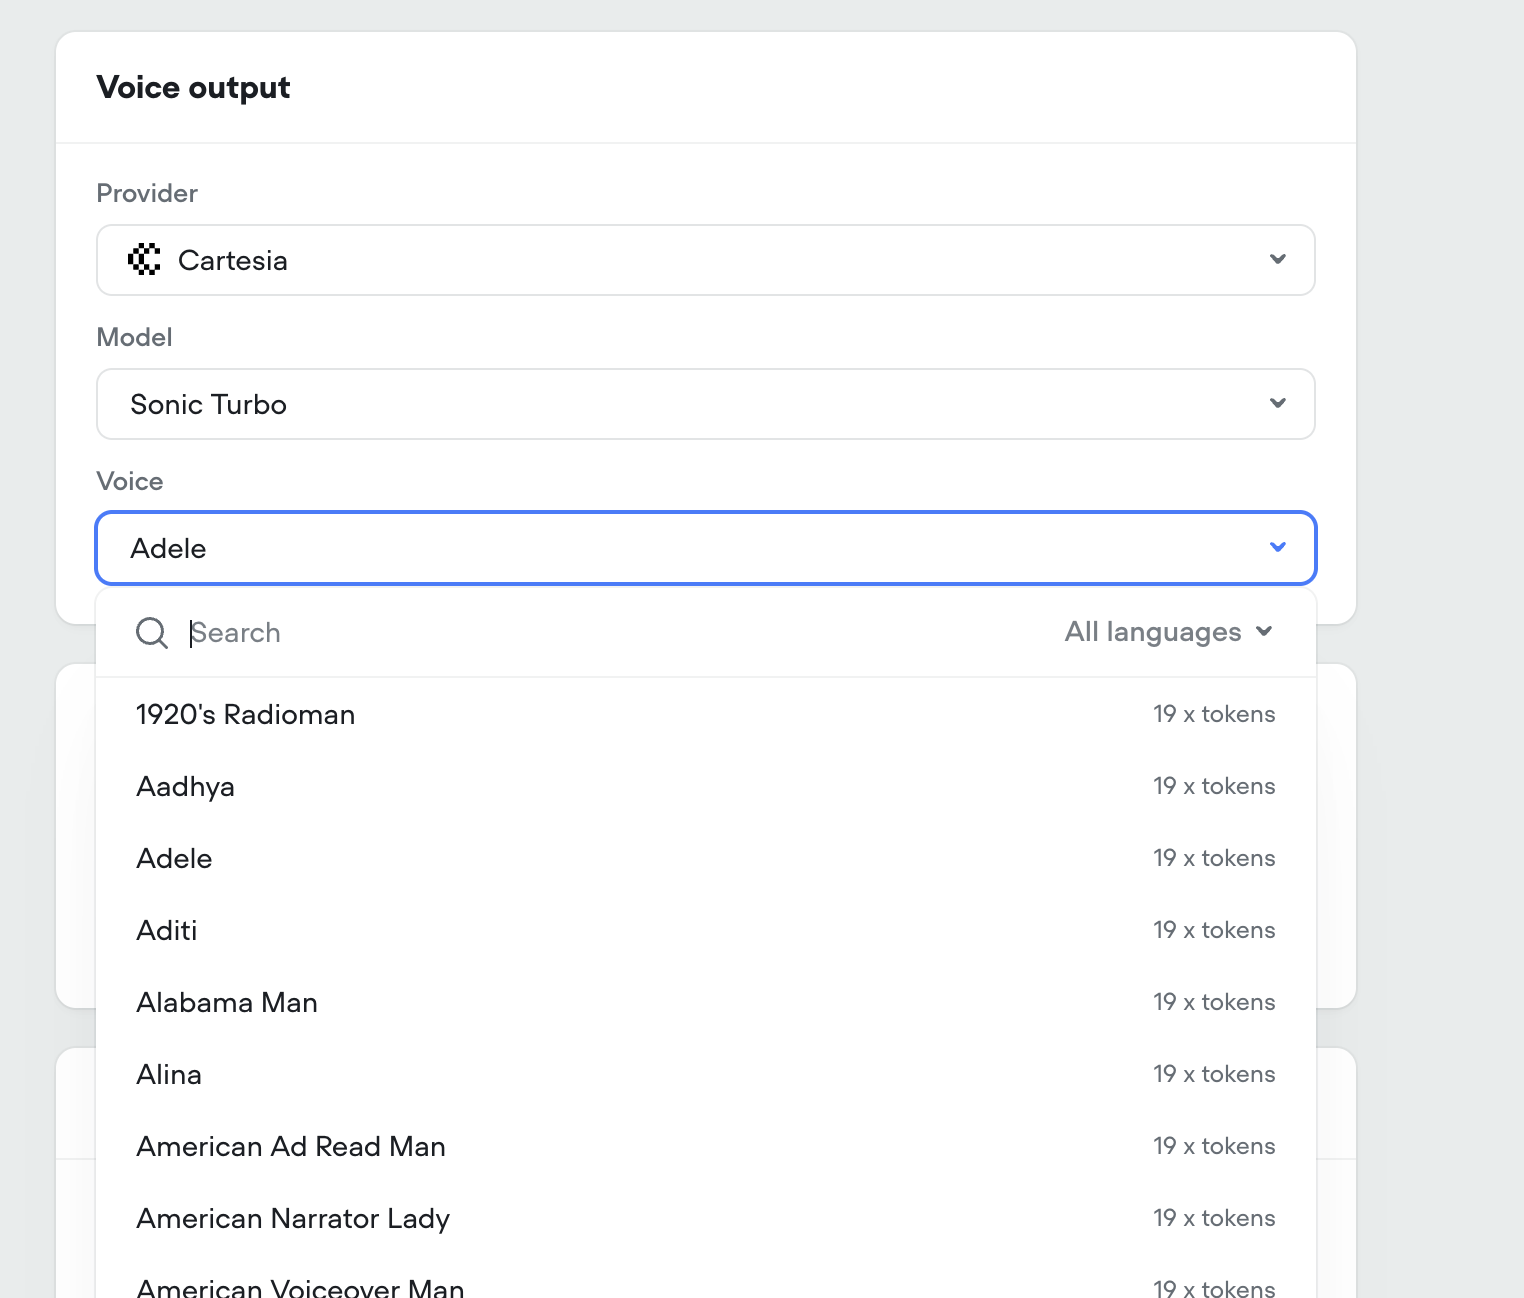Pick the American Narrator Lady voice
This screenshot has height=1298, width=1524.
click(x=293, y=1219)
